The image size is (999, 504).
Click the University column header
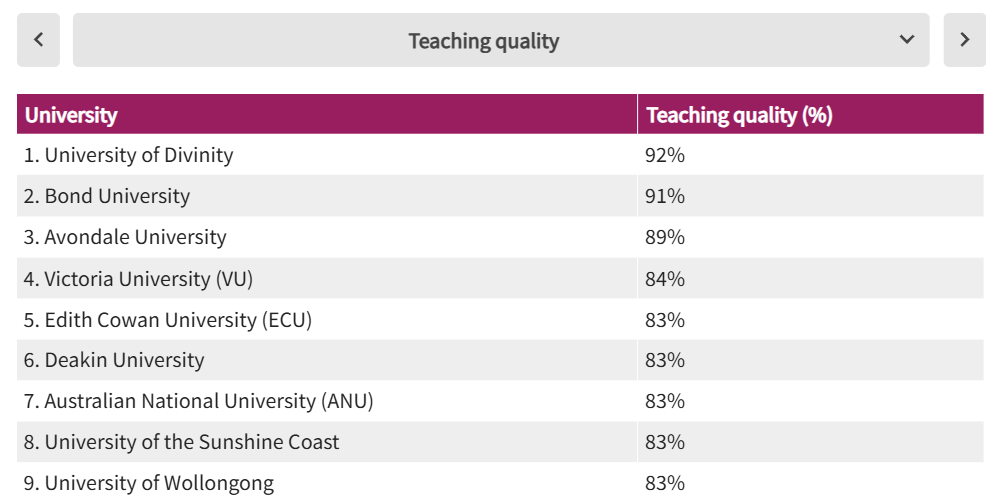coord(71,115)
